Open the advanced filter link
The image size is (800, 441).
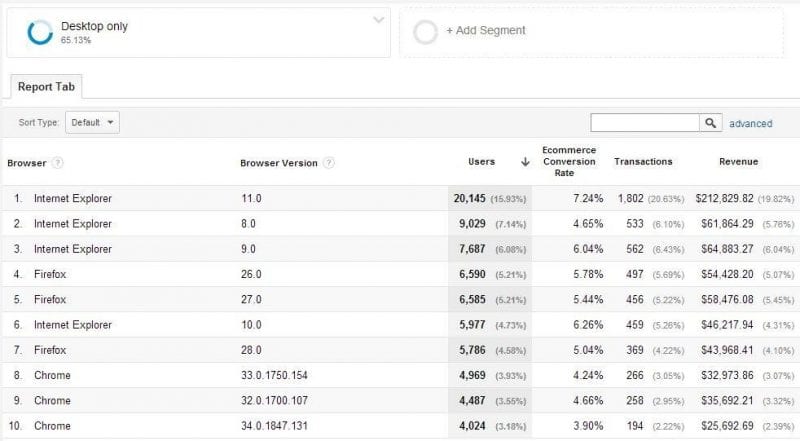click(750, 124)
